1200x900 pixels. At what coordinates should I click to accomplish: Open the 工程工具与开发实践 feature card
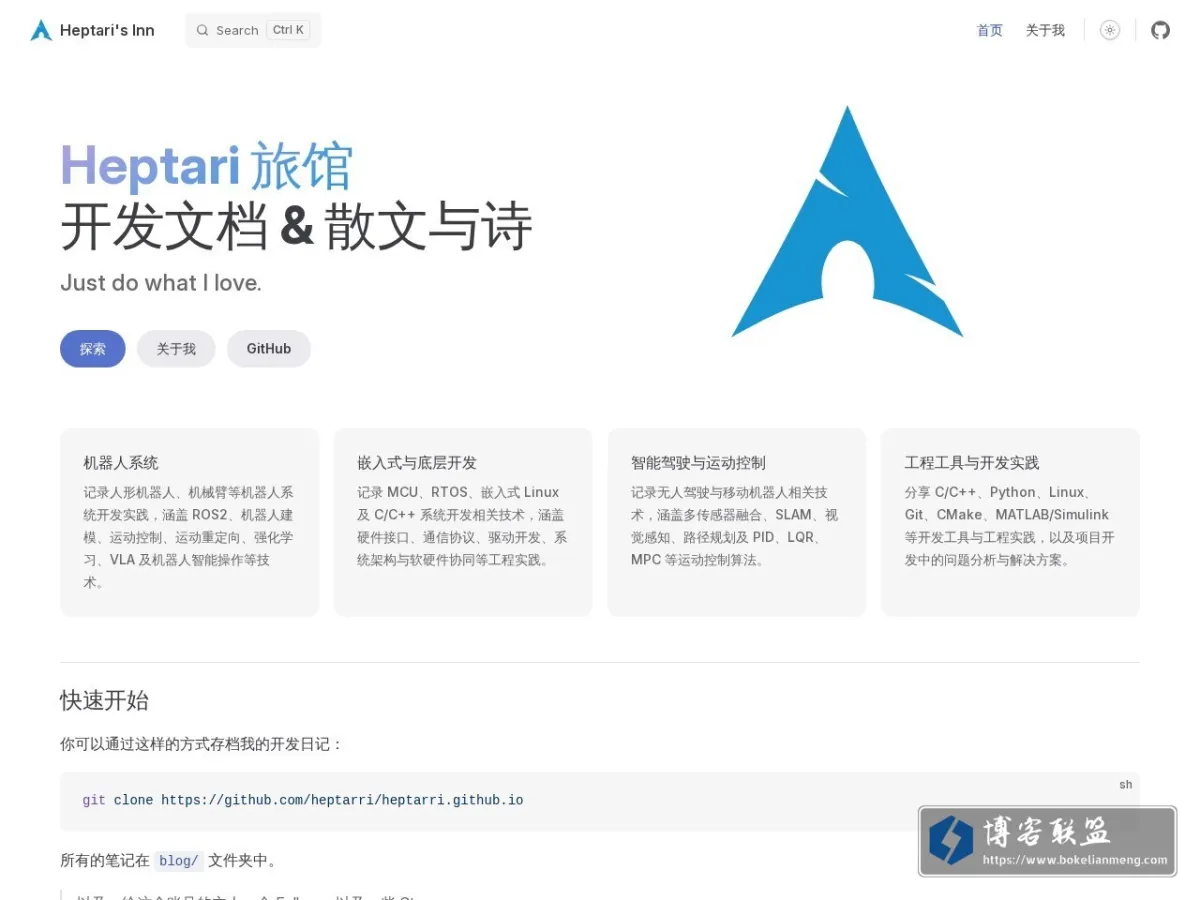pyautogui.click(x=1010, y=522)
